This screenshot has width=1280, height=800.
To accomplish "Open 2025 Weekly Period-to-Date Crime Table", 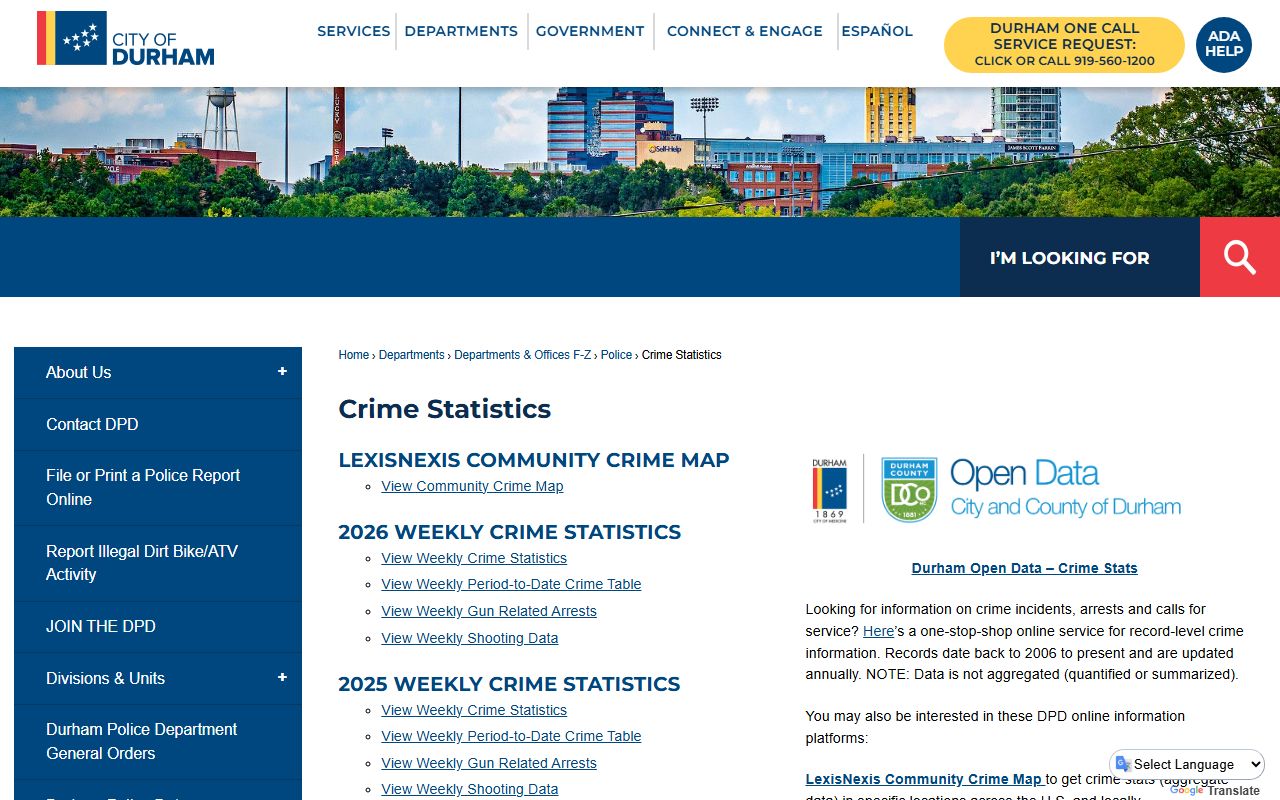I will coord(511,736).
